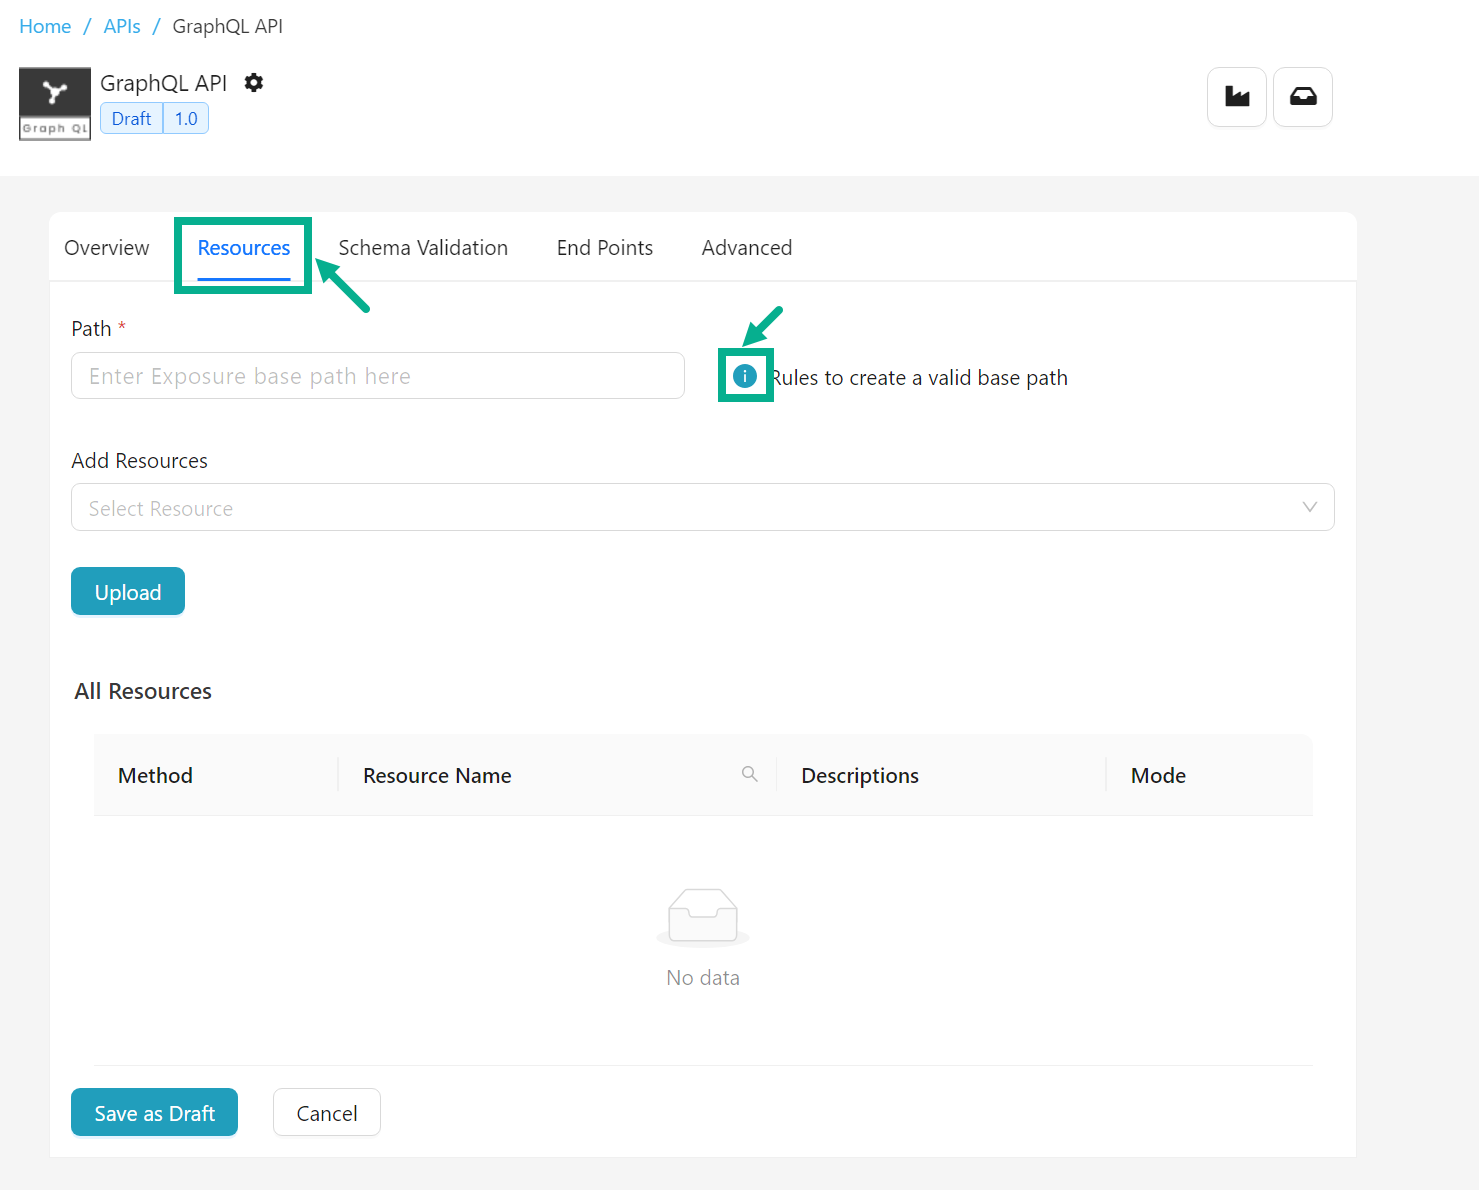
Task: Open the Advanced tab
Action: [x=747, y=247]
